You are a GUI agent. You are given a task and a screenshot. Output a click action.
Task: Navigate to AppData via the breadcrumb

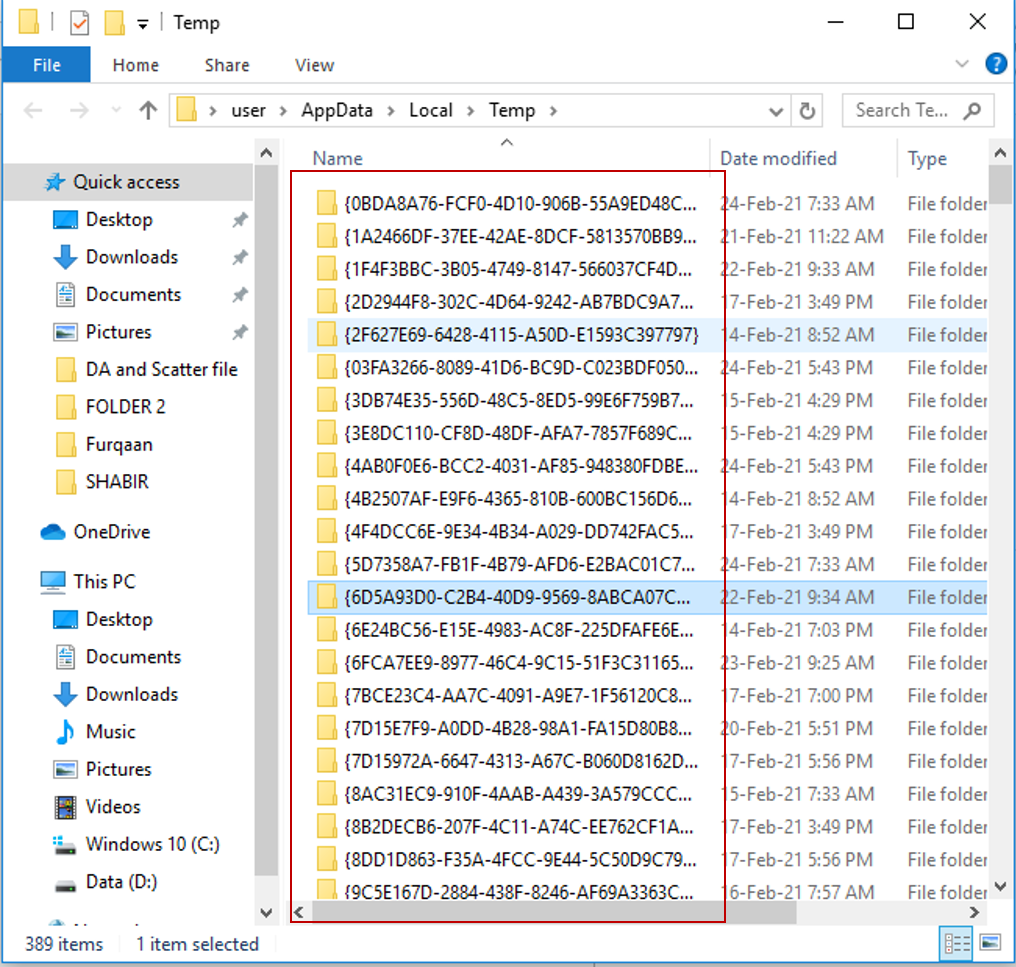(x=338, y=110)
